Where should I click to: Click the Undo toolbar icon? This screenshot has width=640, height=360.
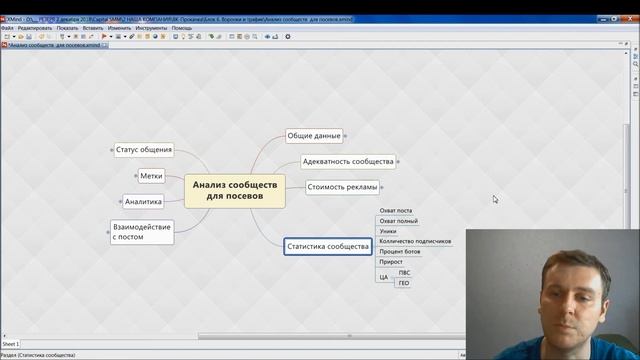point(41,37)
